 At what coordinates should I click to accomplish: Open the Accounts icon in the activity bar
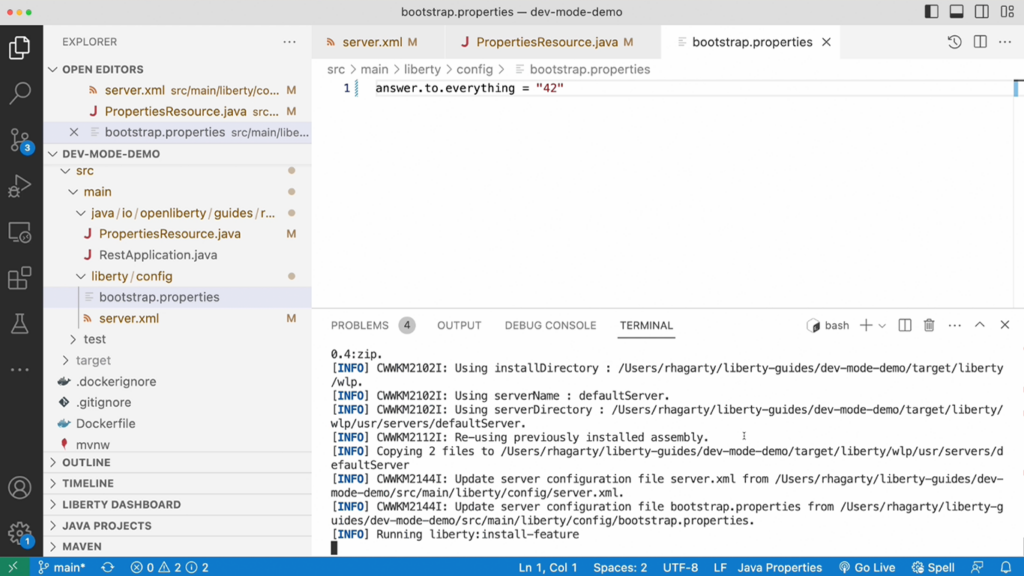pyautogui.click(x=22, y=489)
